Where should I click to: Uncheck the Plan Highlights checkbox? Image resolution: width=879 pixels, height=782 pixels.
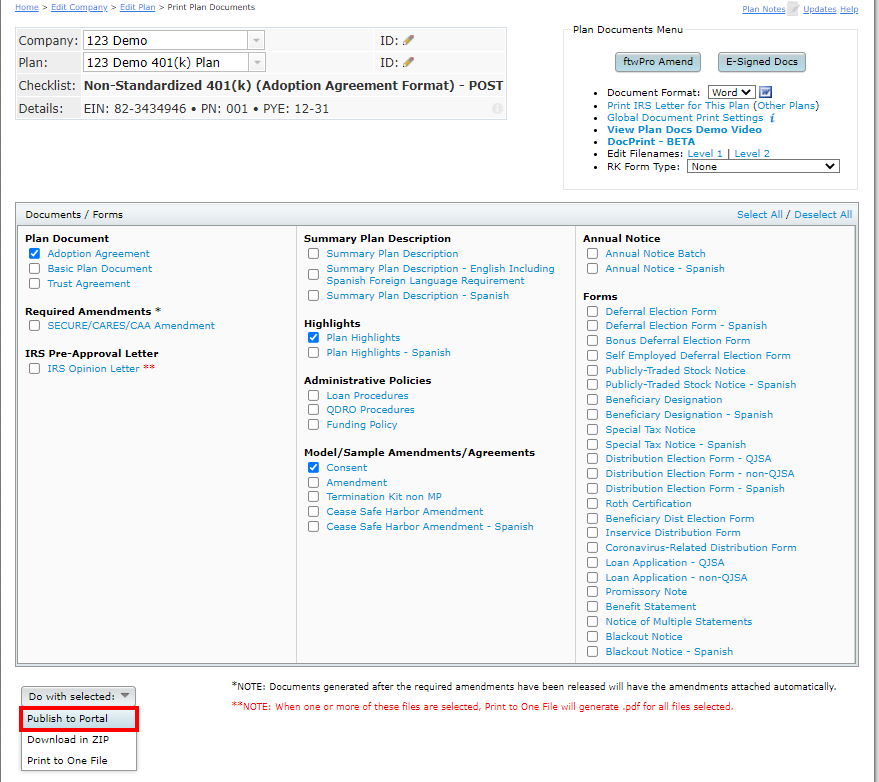pos(313,337)
